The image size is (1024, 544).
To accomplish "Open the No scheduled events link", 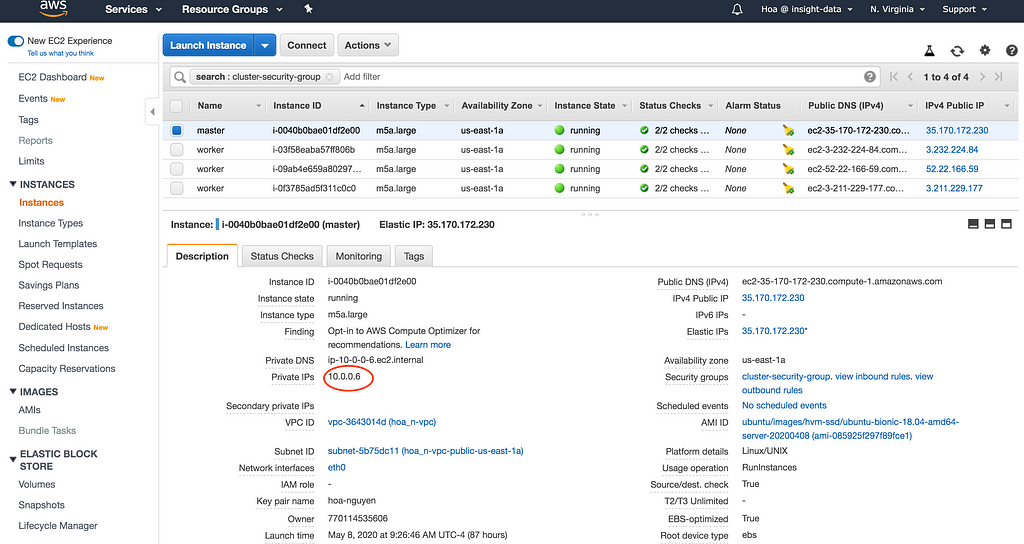I will (784, 406).
